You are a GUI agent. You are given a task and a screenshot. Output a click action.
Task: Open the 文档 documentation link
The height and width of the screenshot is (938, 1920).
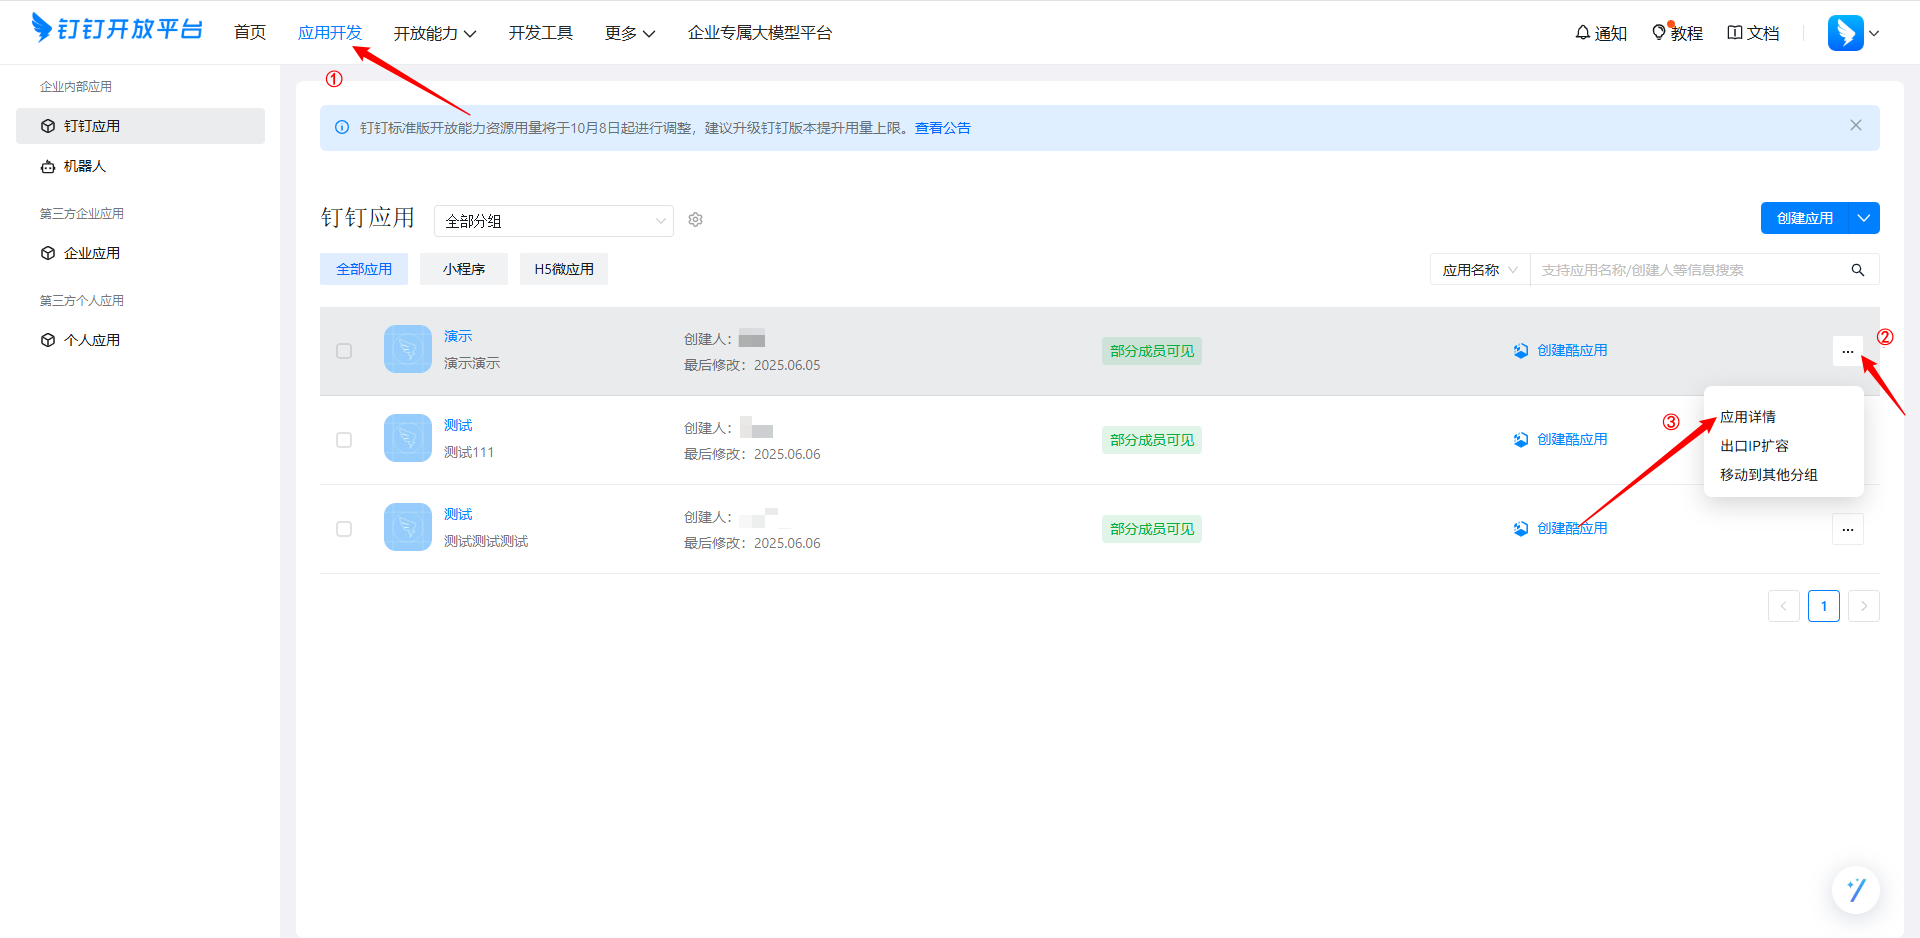tap(1753, 33)
